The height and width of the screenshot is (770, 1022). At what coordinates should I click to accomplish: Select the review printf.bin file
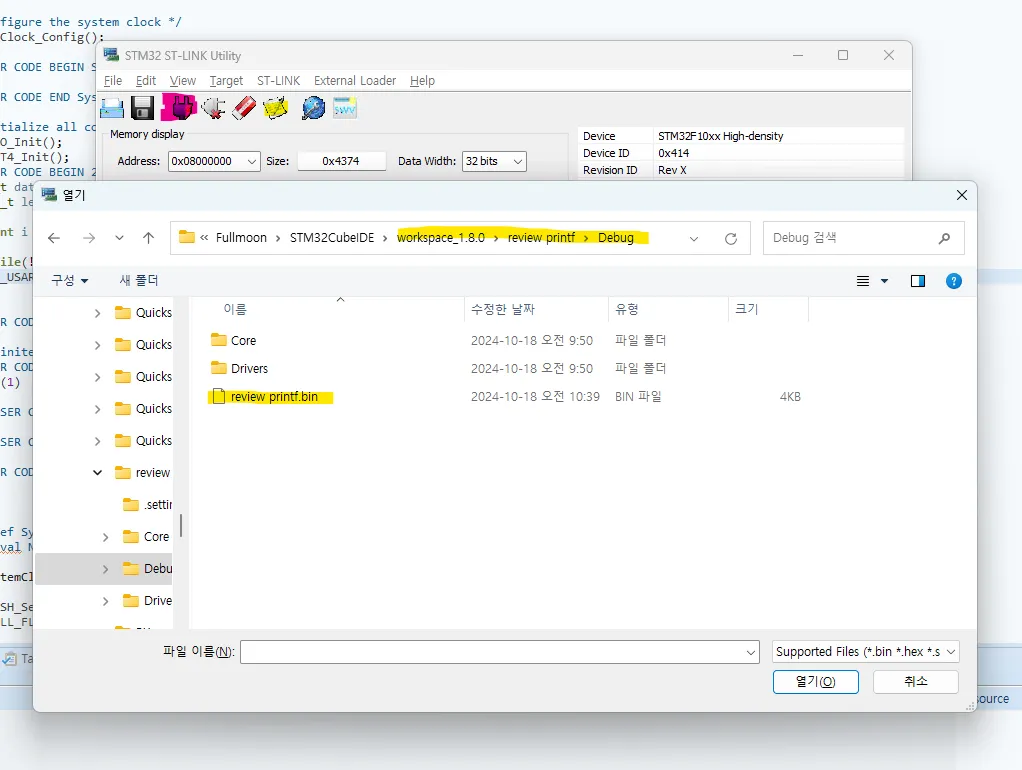tap(274, 396)
